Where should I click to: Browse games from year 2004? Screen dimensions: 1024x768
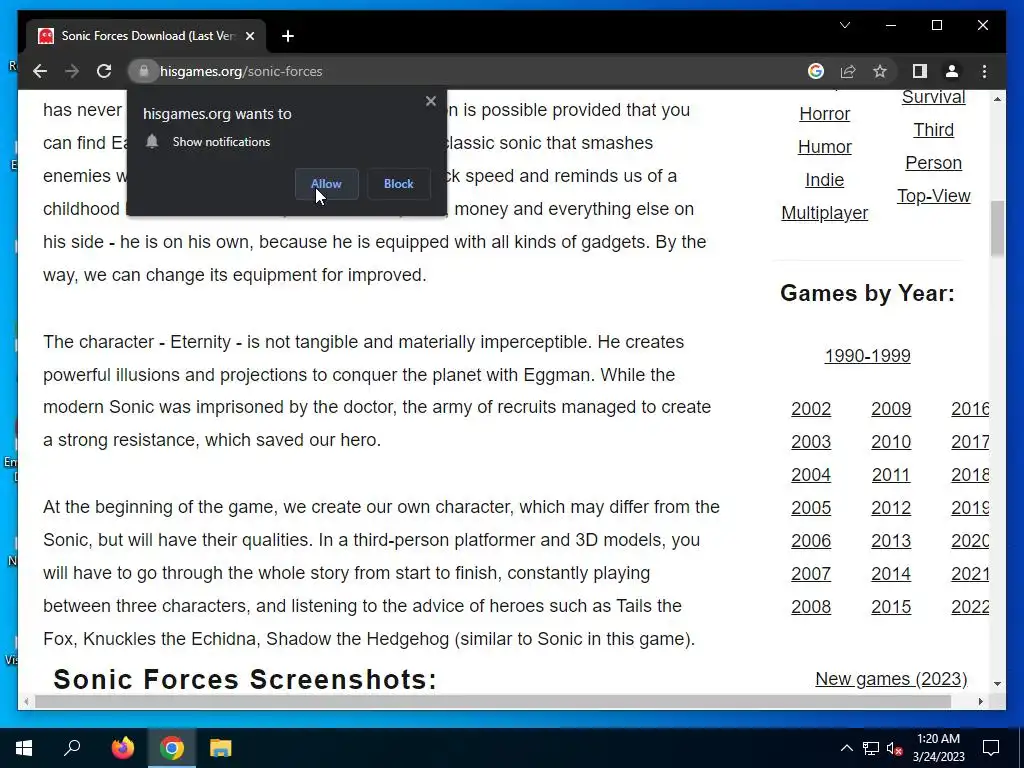click(811, 475)
